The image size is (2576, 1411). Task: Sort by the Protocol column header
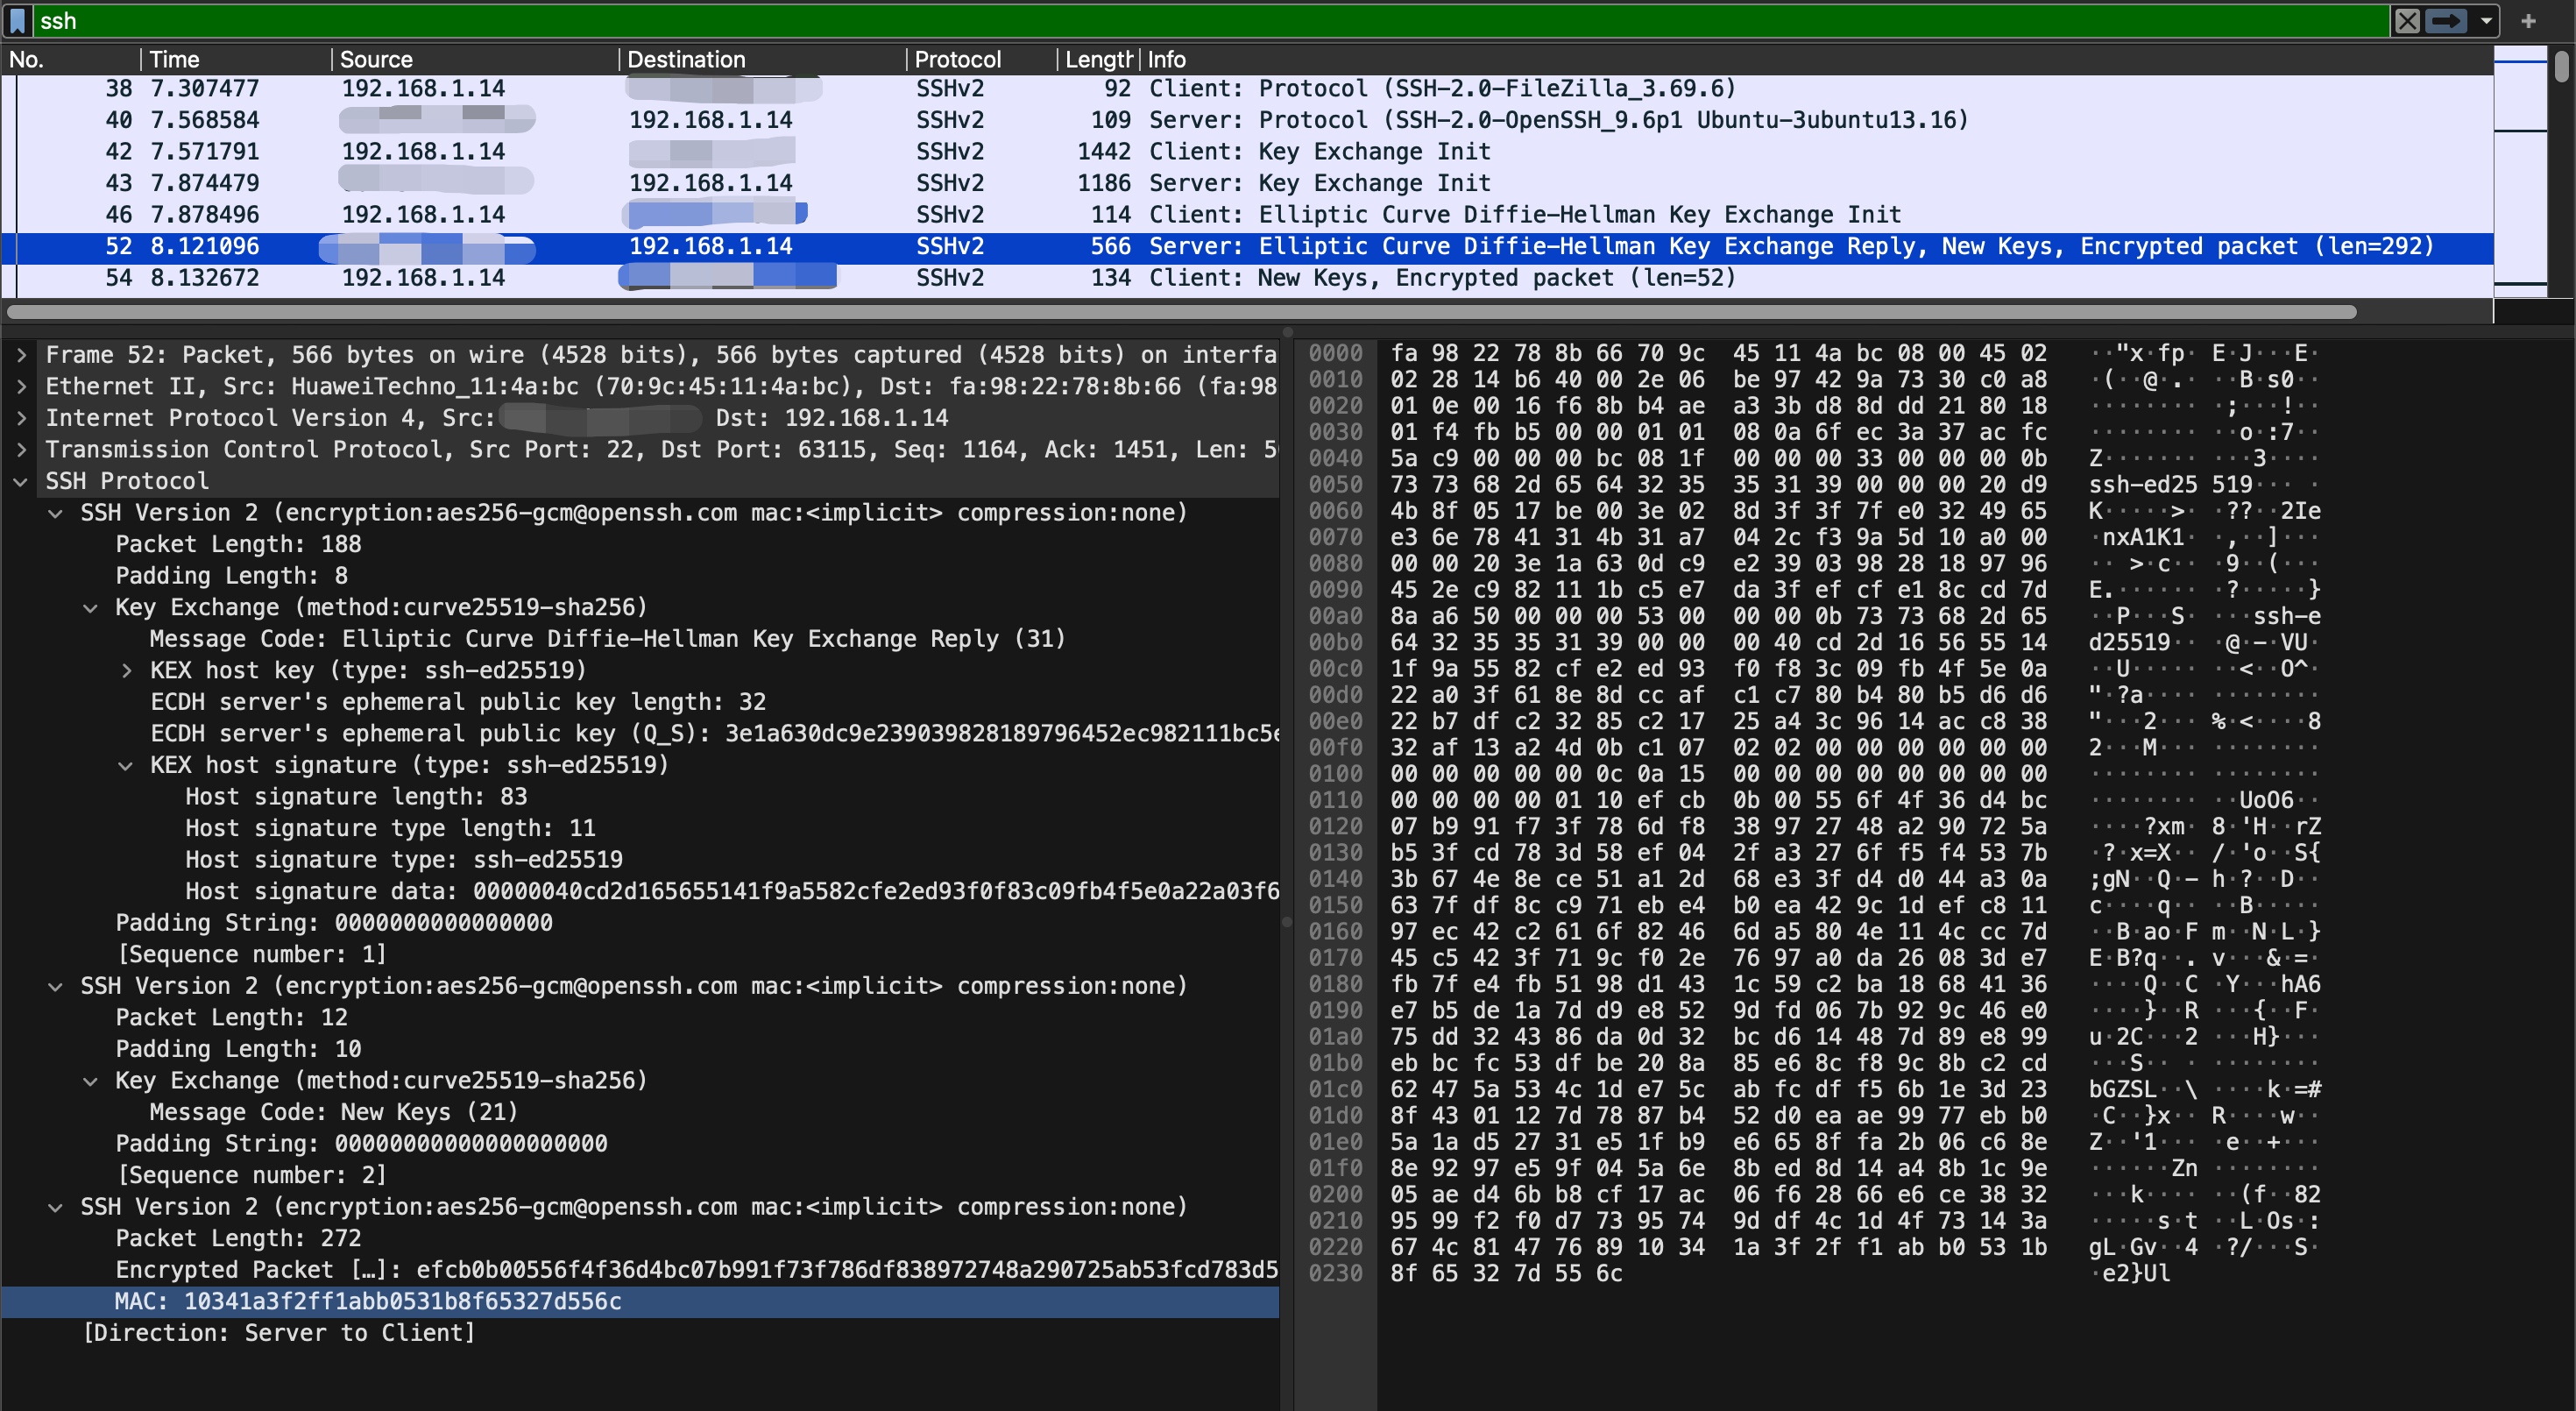pos(982,60)
